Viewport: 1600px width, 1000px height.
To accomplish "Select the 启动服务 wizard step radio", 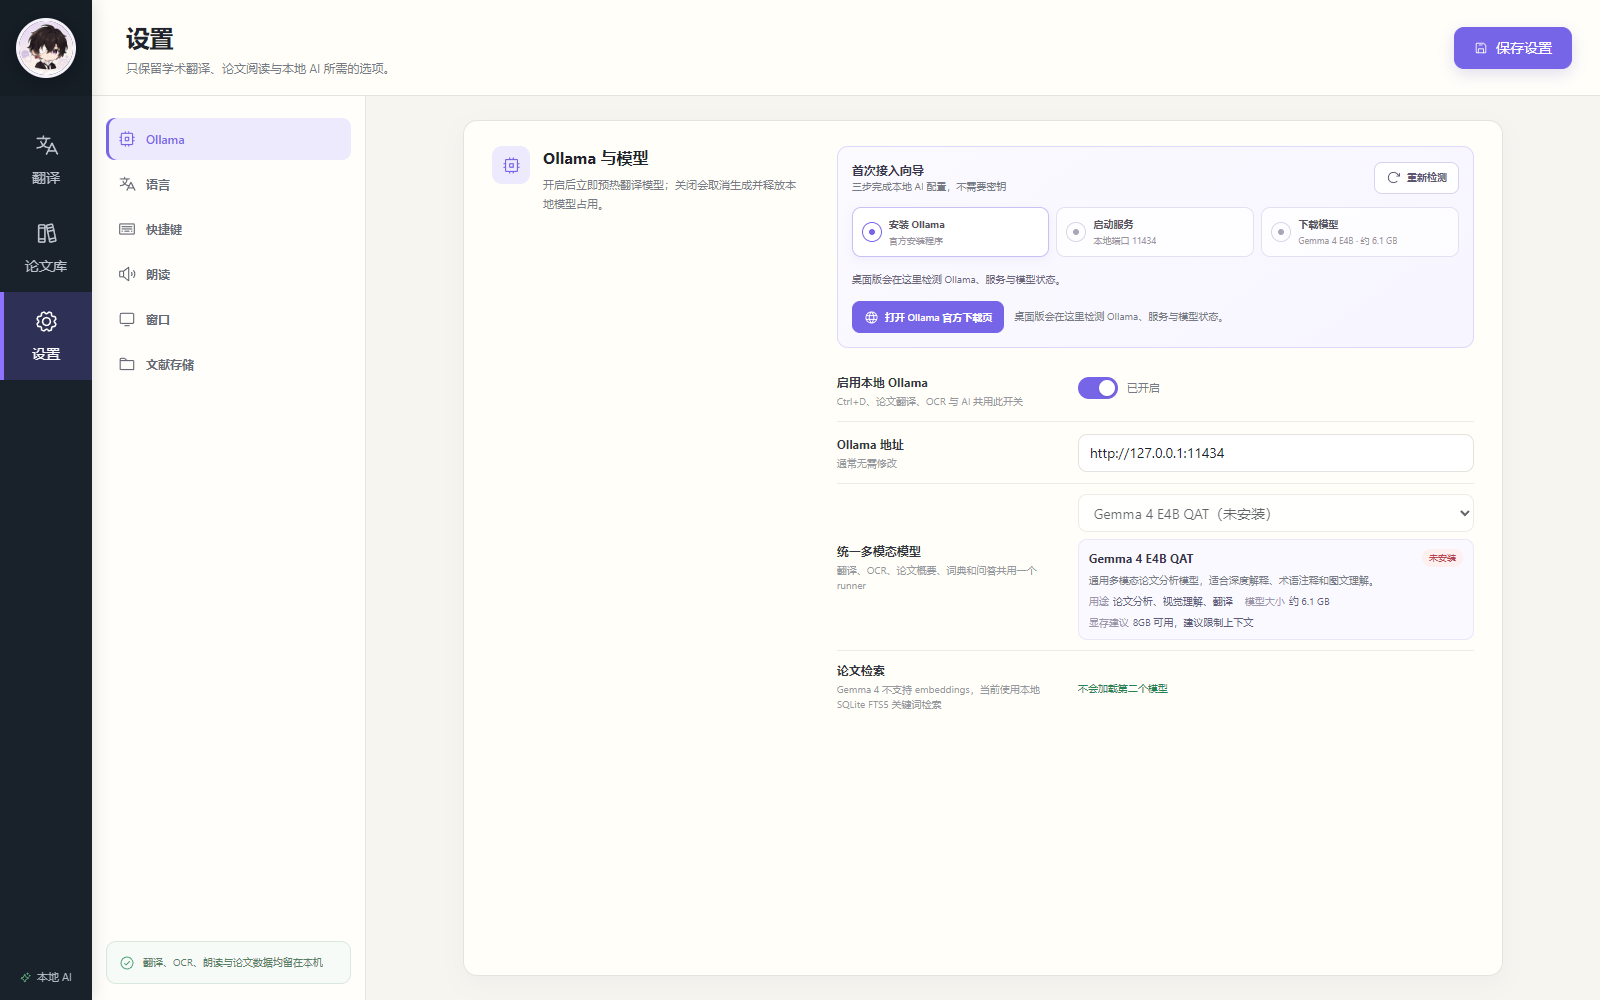I will coord(1076,232).
